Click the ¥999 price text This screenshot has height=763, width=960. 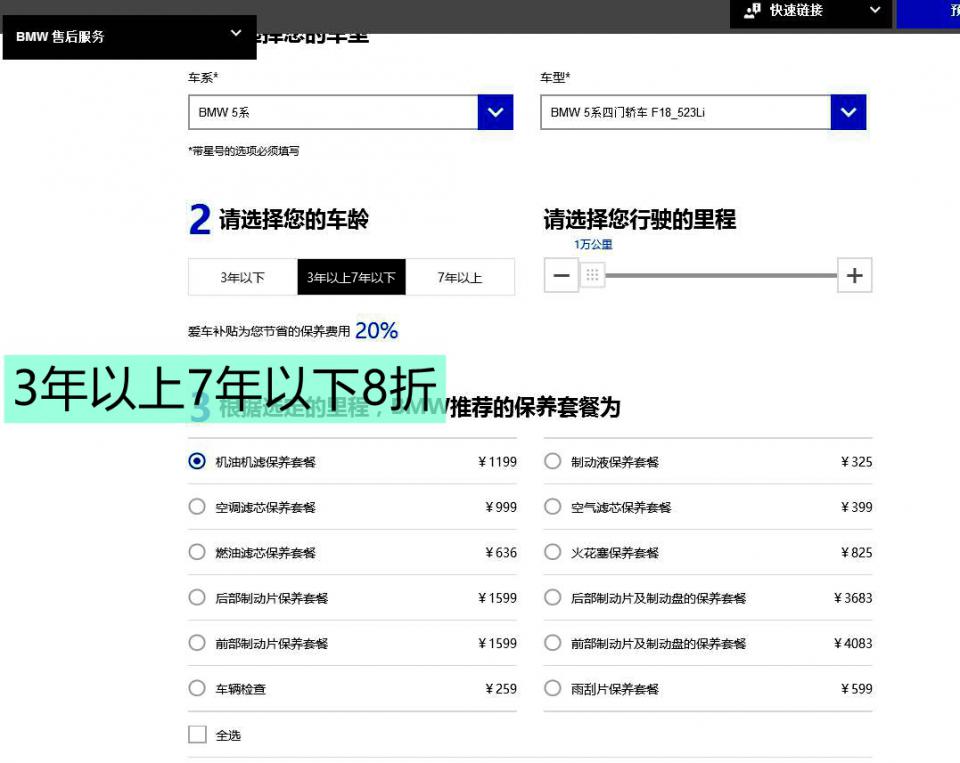coord(501,507)
